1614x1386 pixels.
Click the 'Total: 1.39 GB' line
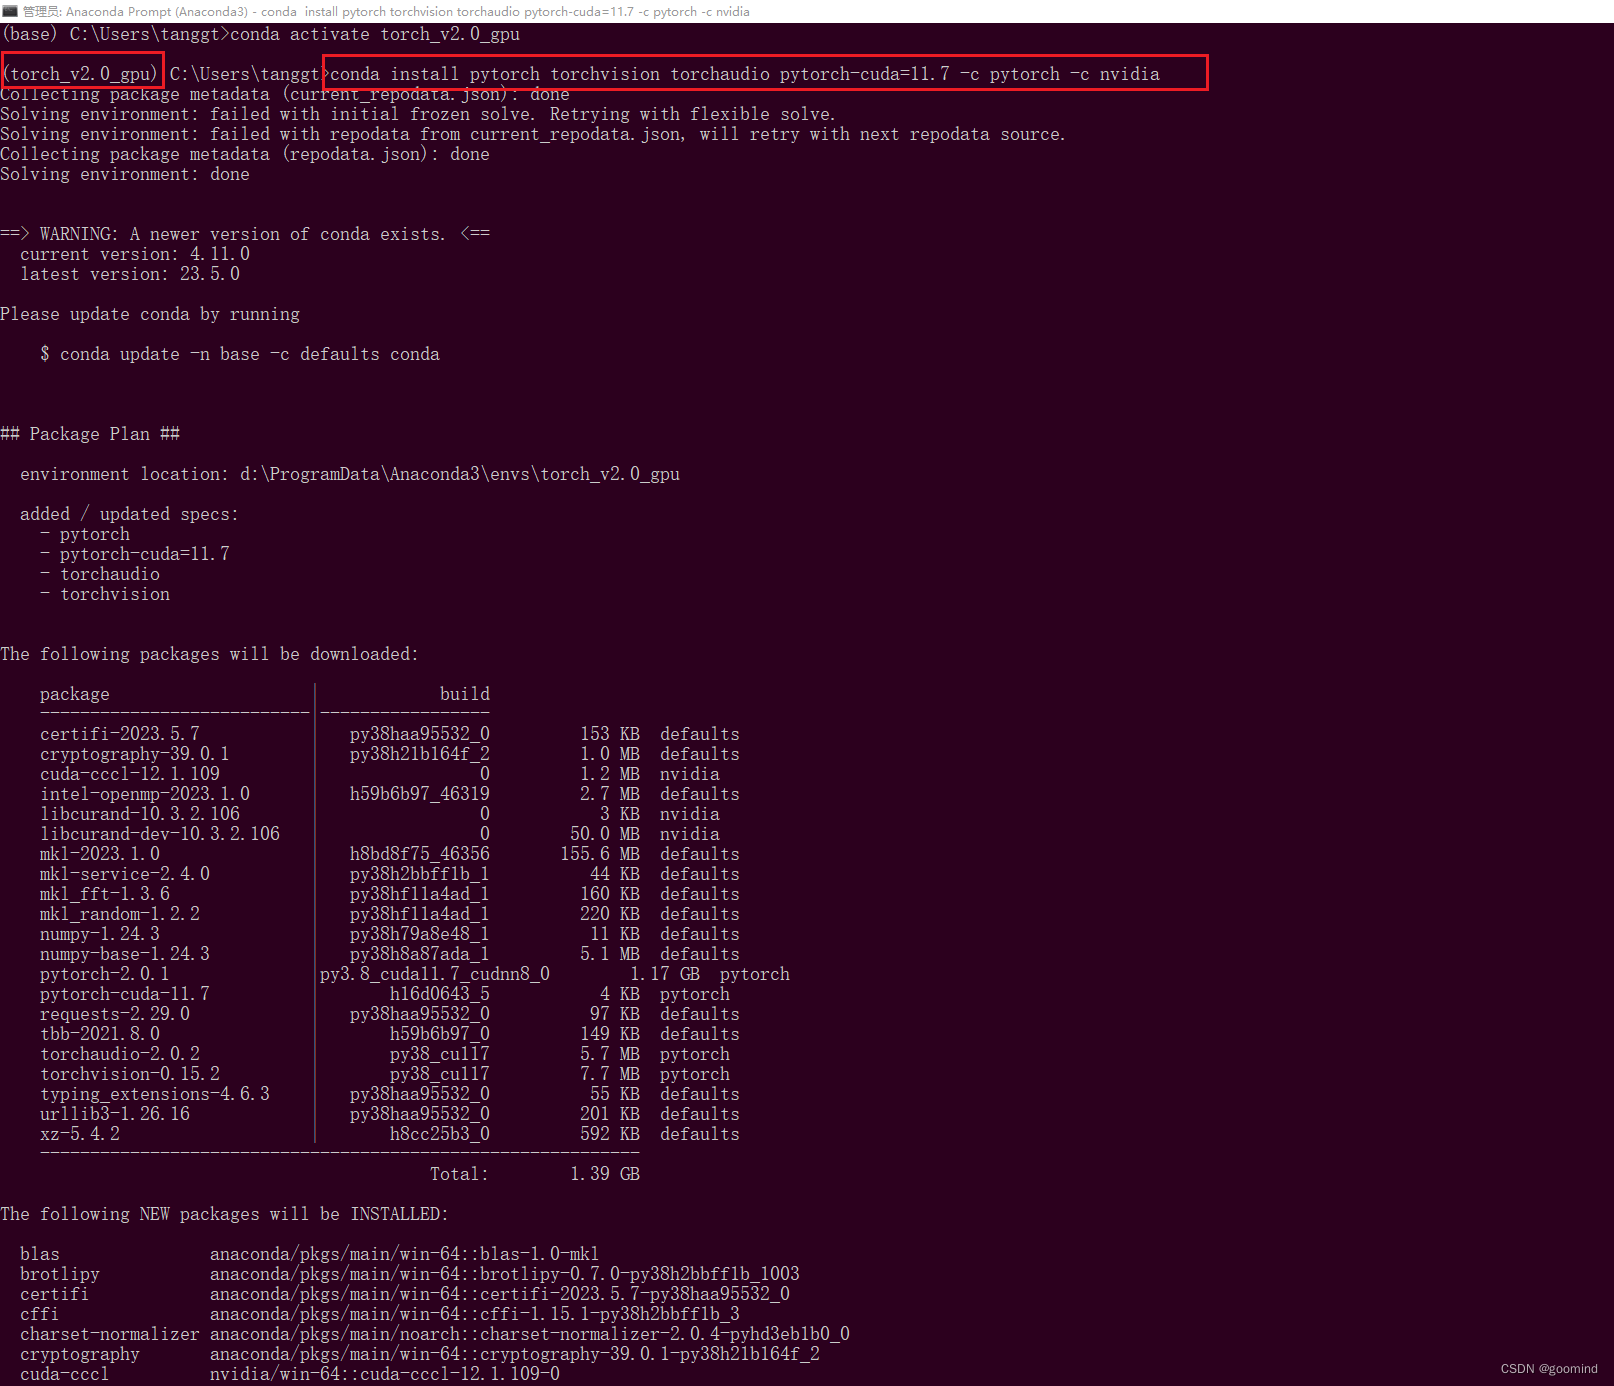point(535,1174)
